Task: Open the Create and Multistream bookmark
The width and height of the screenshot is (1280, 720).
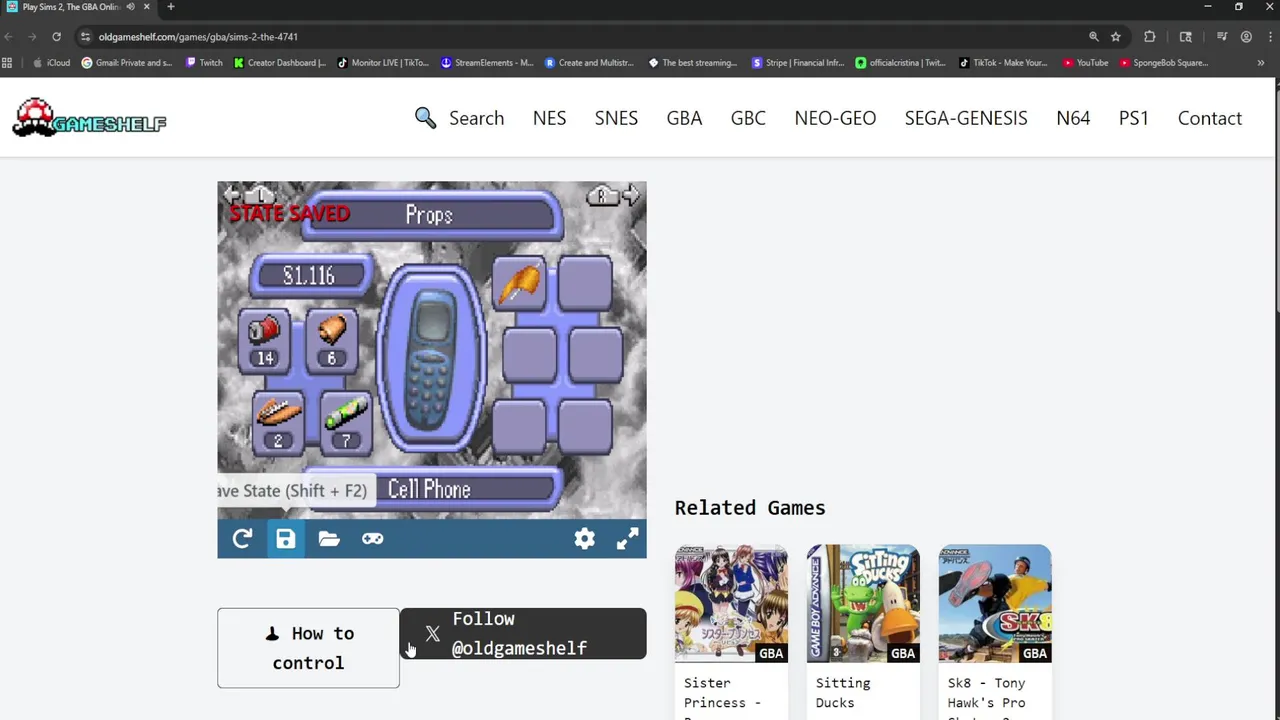Action: 590,63
